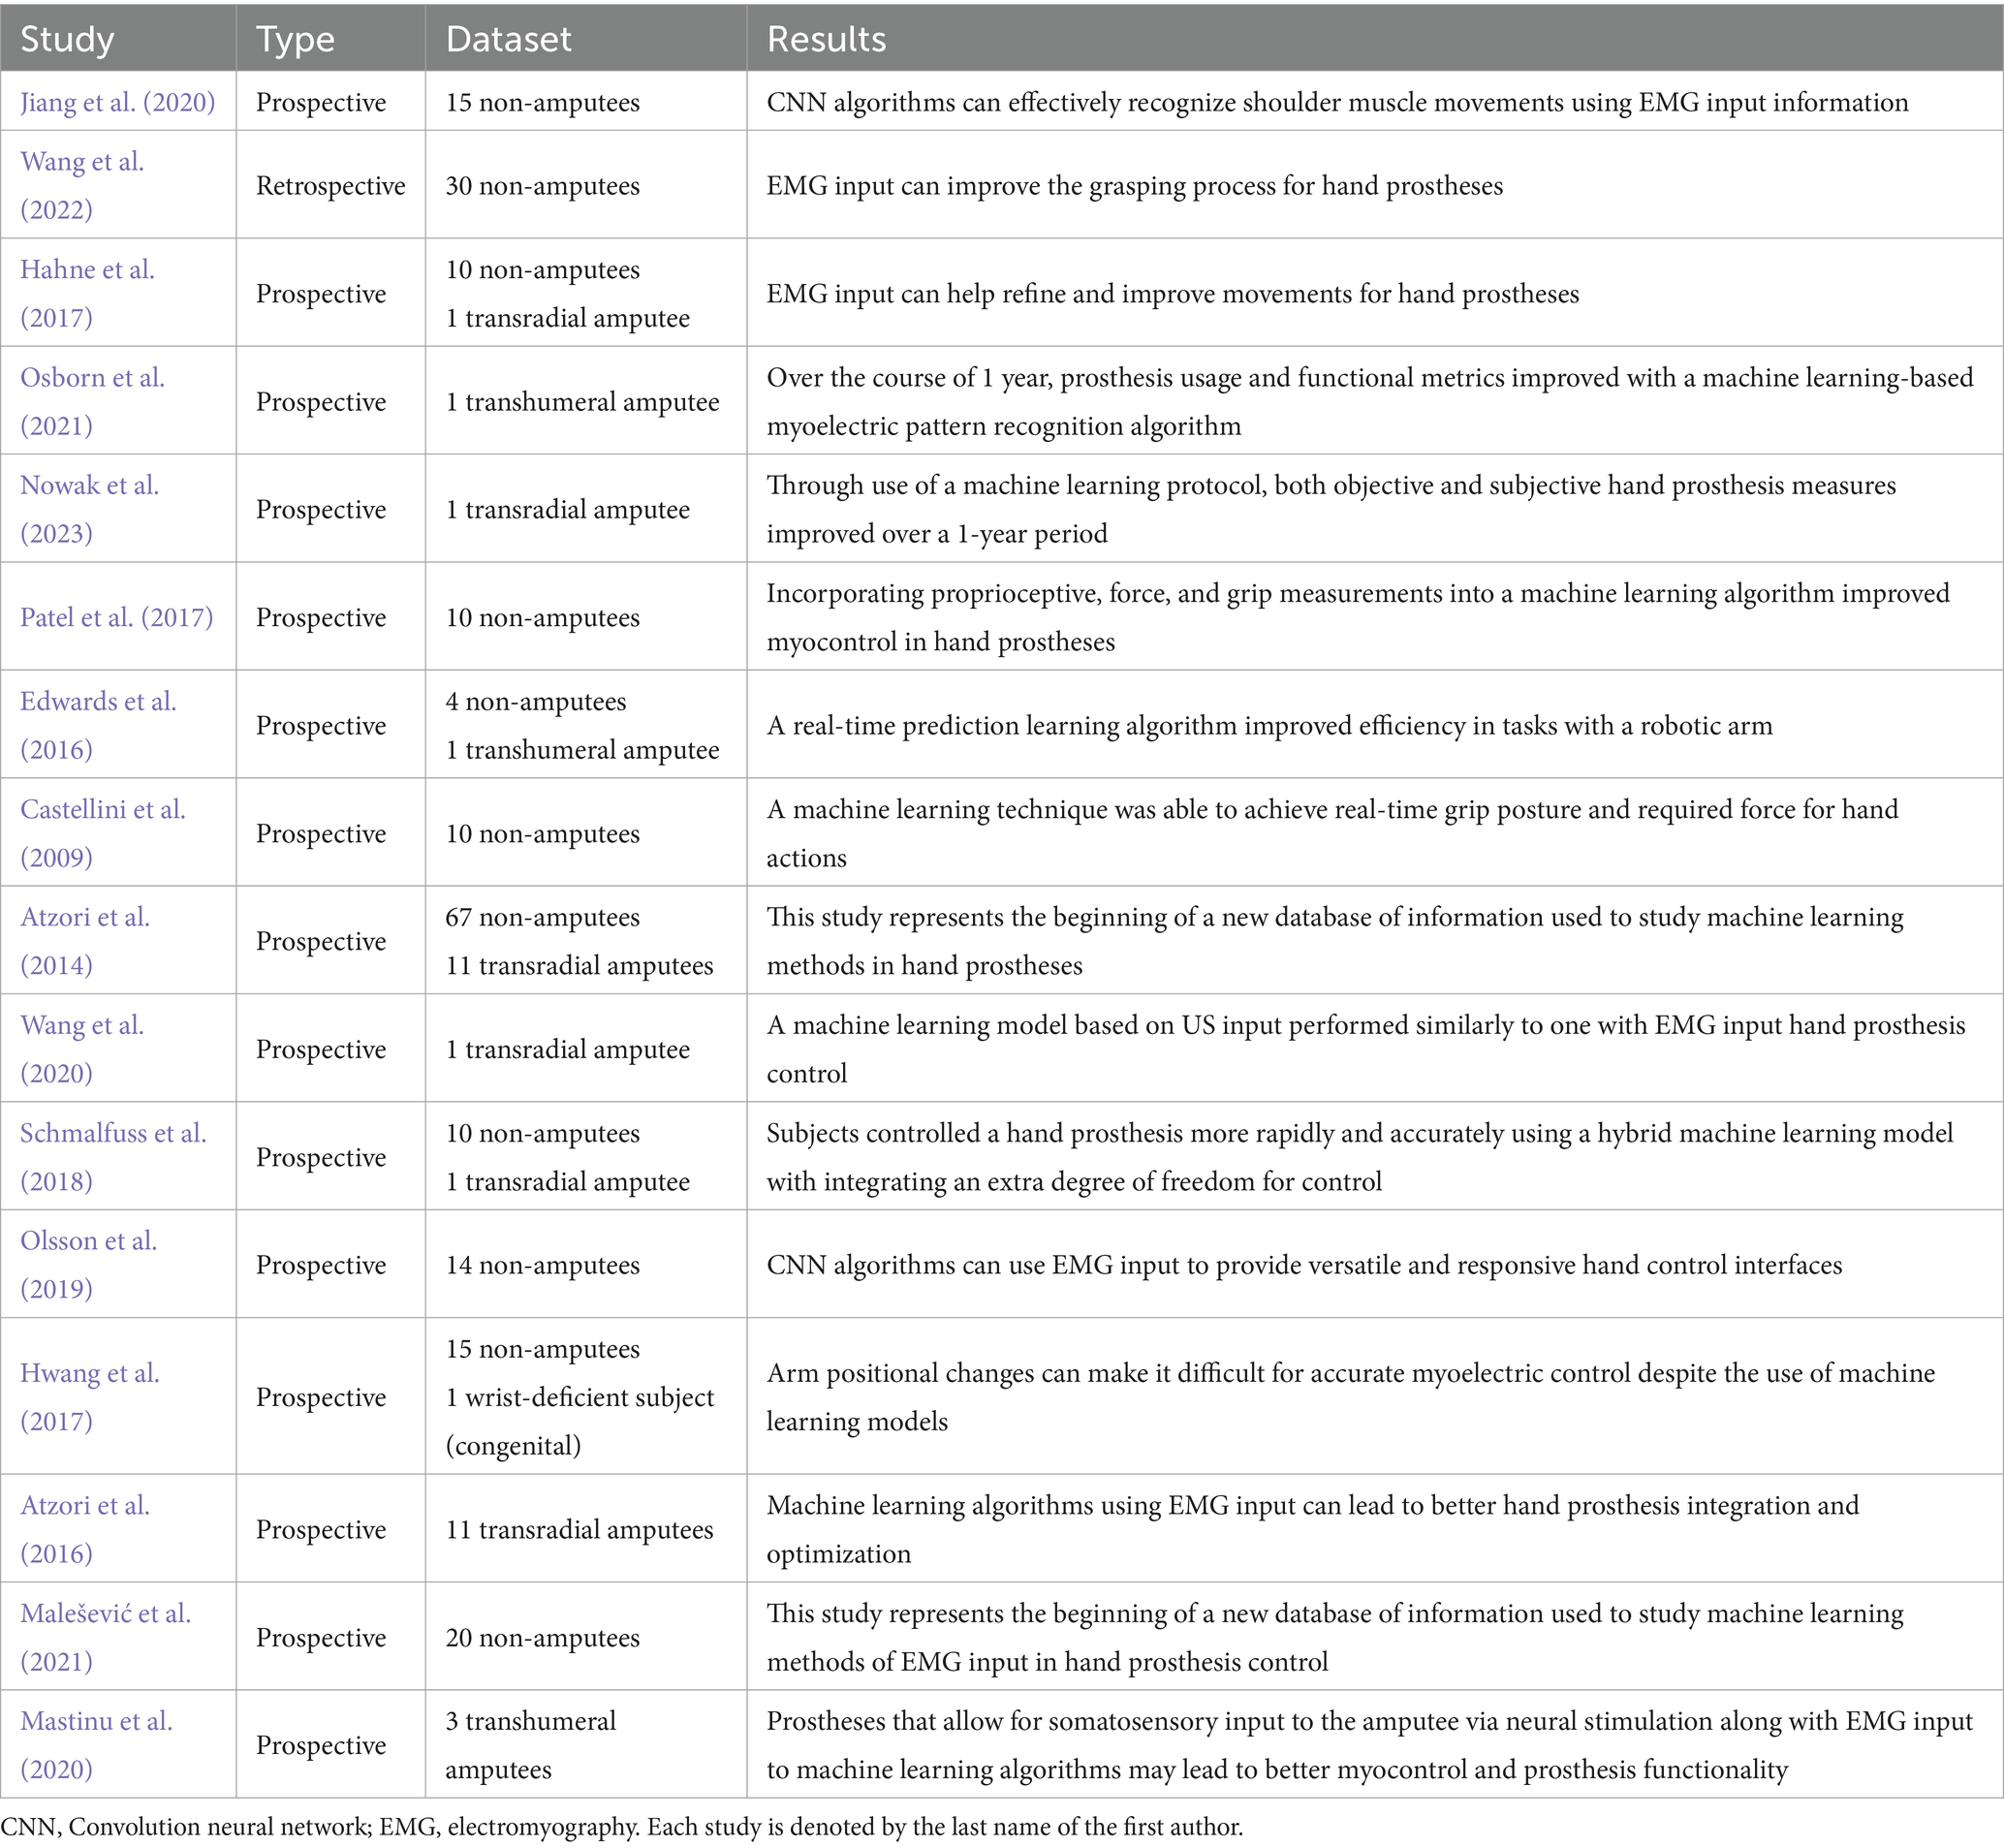Image resolution: width=2004 pixels, height=1848 pixels.
Task: Open the Wang et al. (2020) study link
Action: point(82,1026)
